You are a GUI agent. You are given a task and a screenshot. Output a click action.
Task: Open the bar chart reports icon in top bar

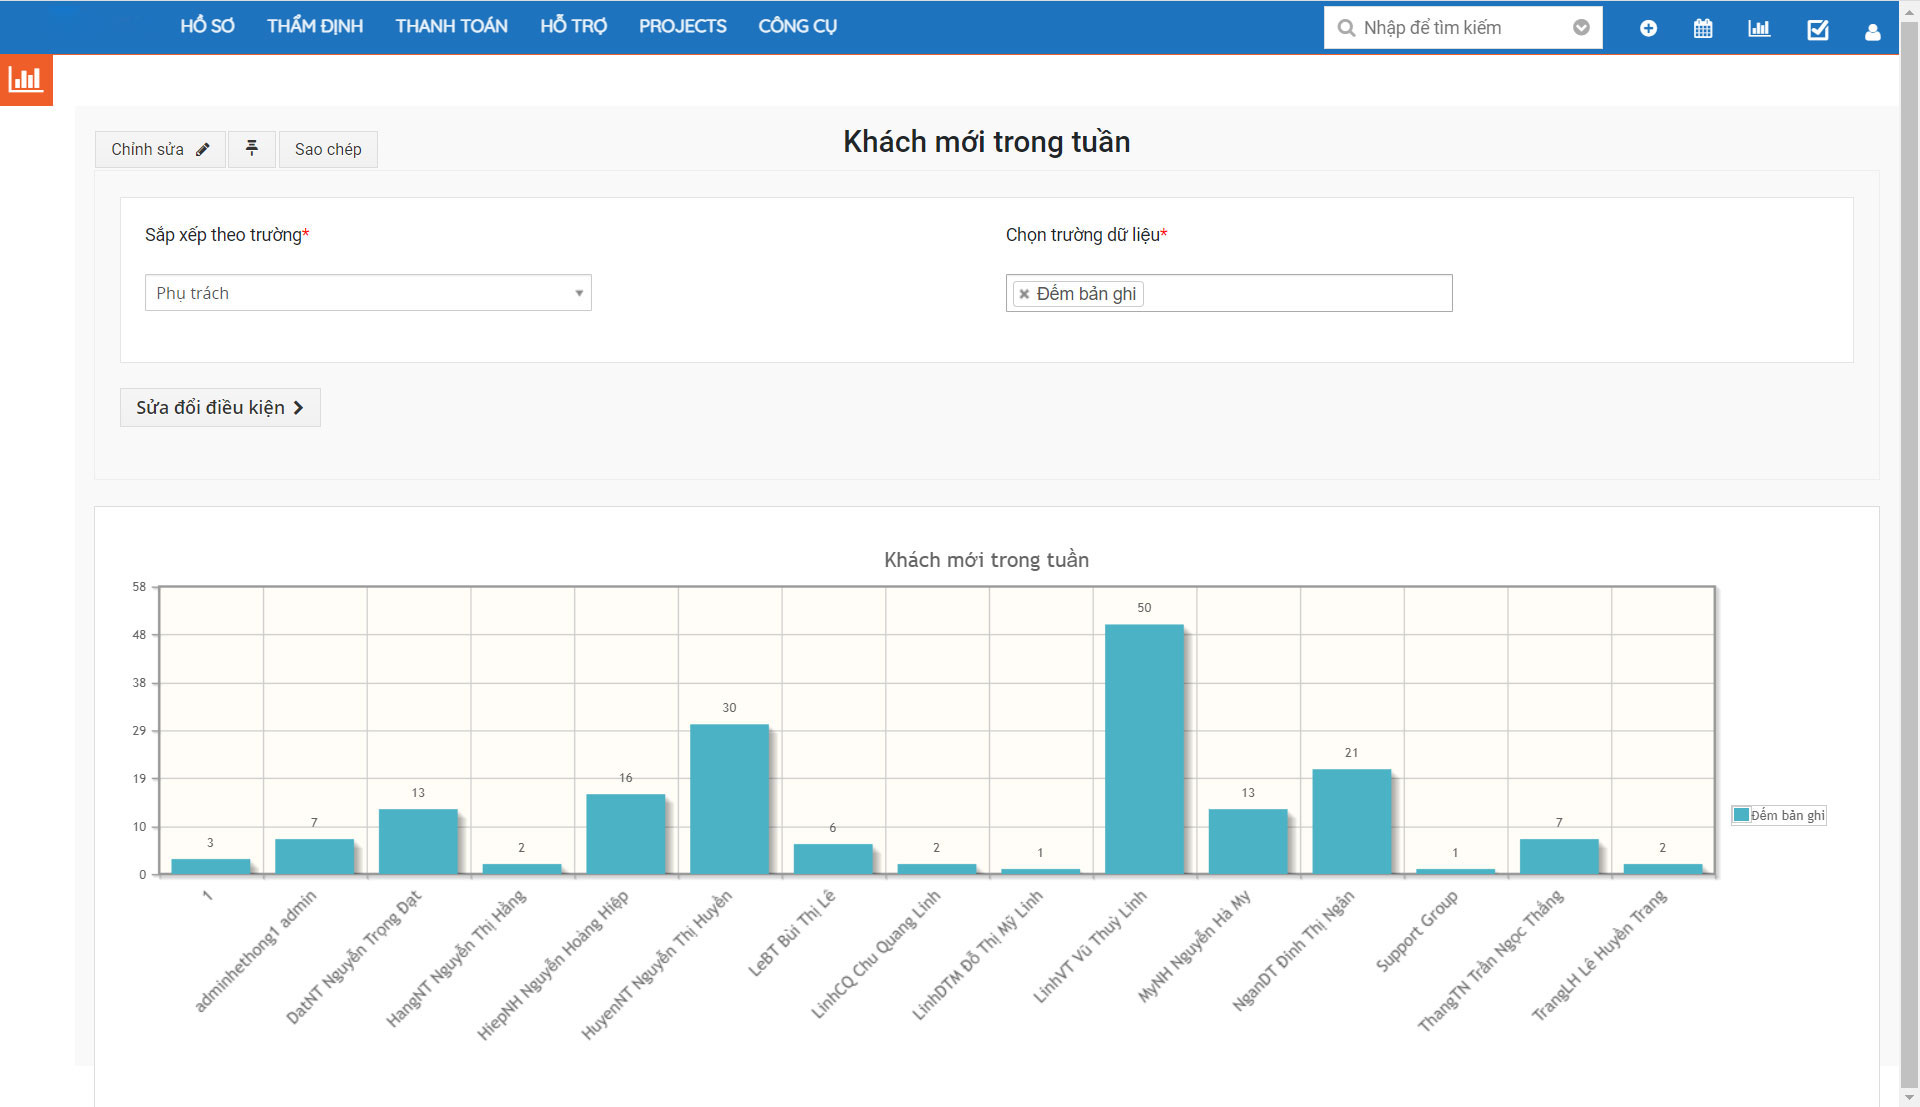point(1759,28)
